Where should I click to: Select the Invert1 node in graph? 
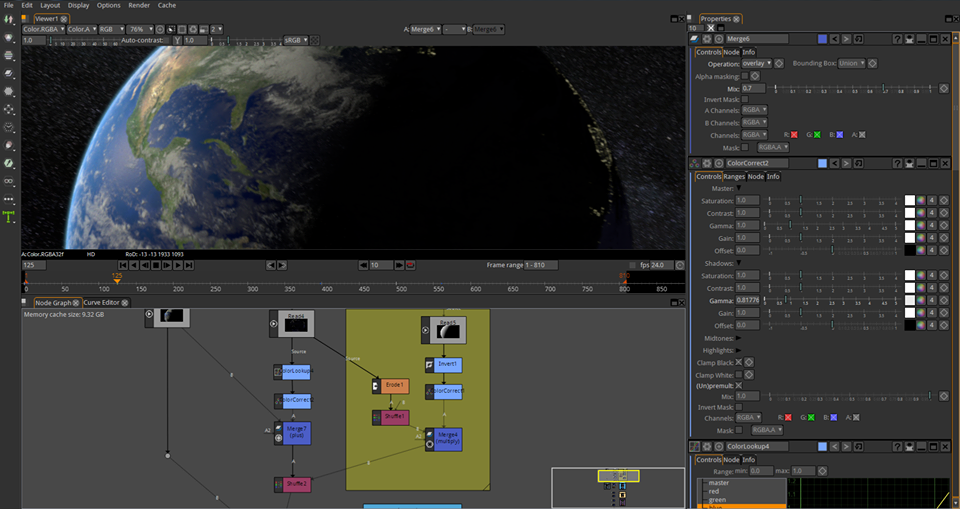pyautogui.click(x=444, y=364)
